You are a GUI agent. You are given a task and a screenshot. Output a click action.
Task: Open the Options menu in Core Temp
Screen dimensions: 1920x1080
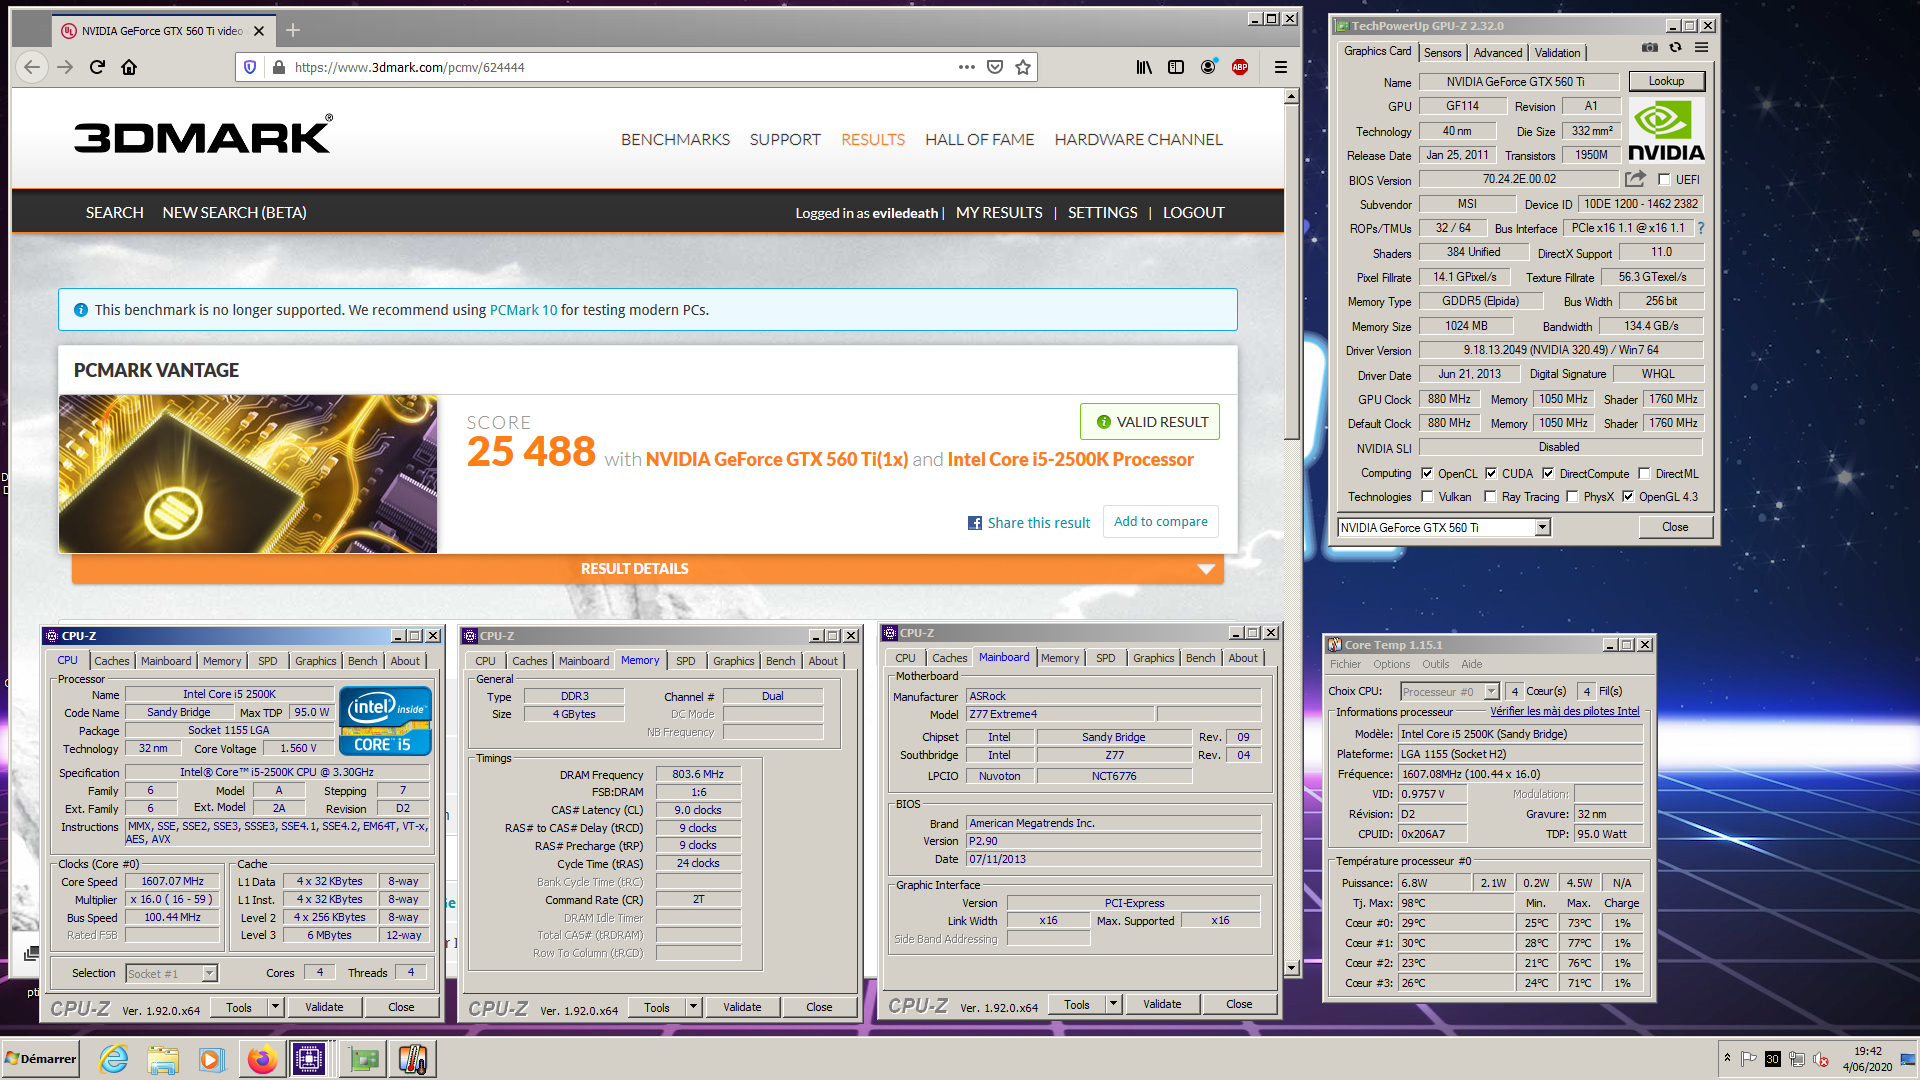1391,664
